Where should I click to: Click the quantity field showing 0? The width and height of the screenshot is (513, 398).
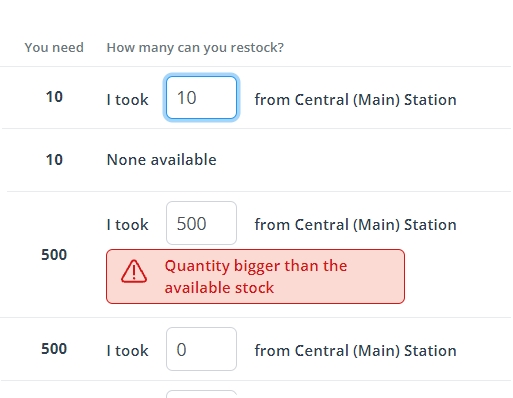(201, 349)
